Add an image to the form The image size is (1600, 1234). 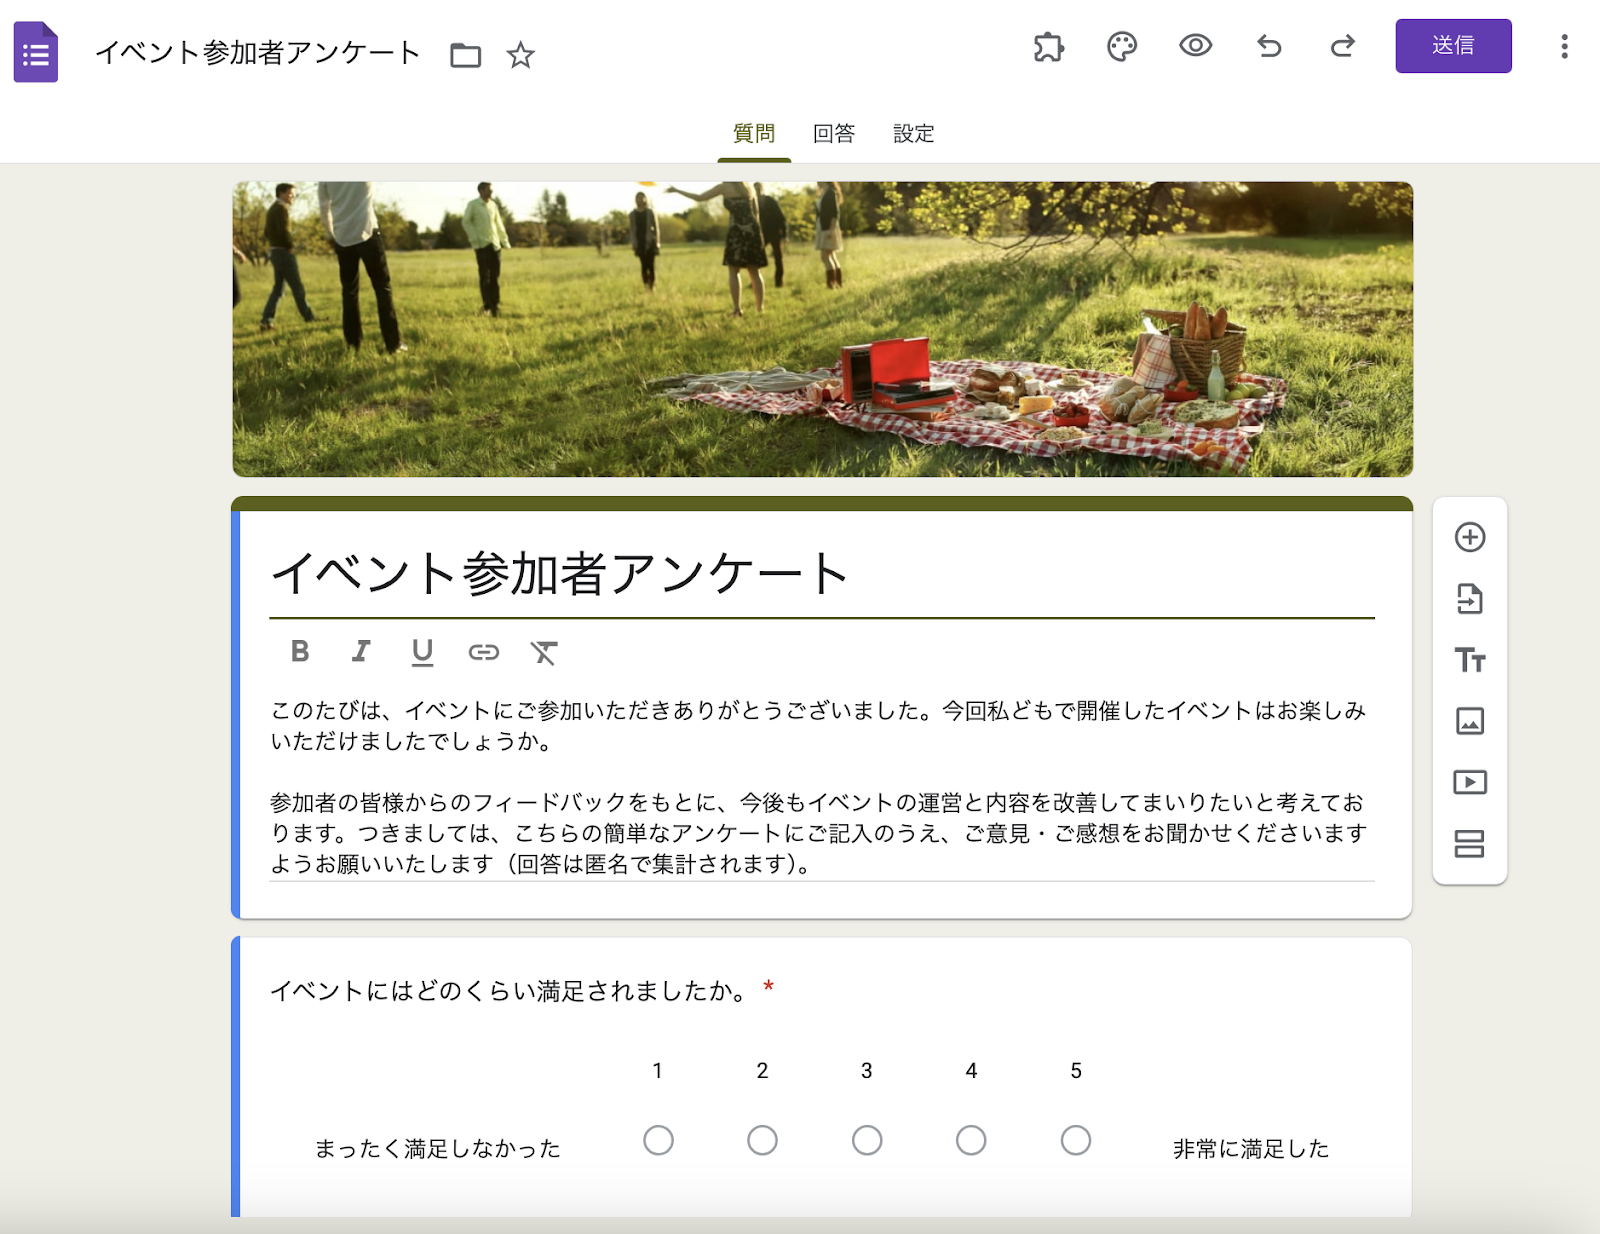click(1469, 721)
